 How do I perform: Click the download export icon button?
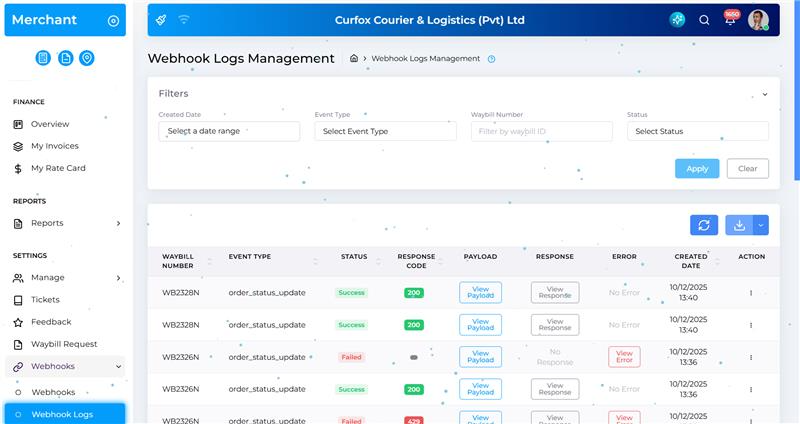[x=739, y=225]
